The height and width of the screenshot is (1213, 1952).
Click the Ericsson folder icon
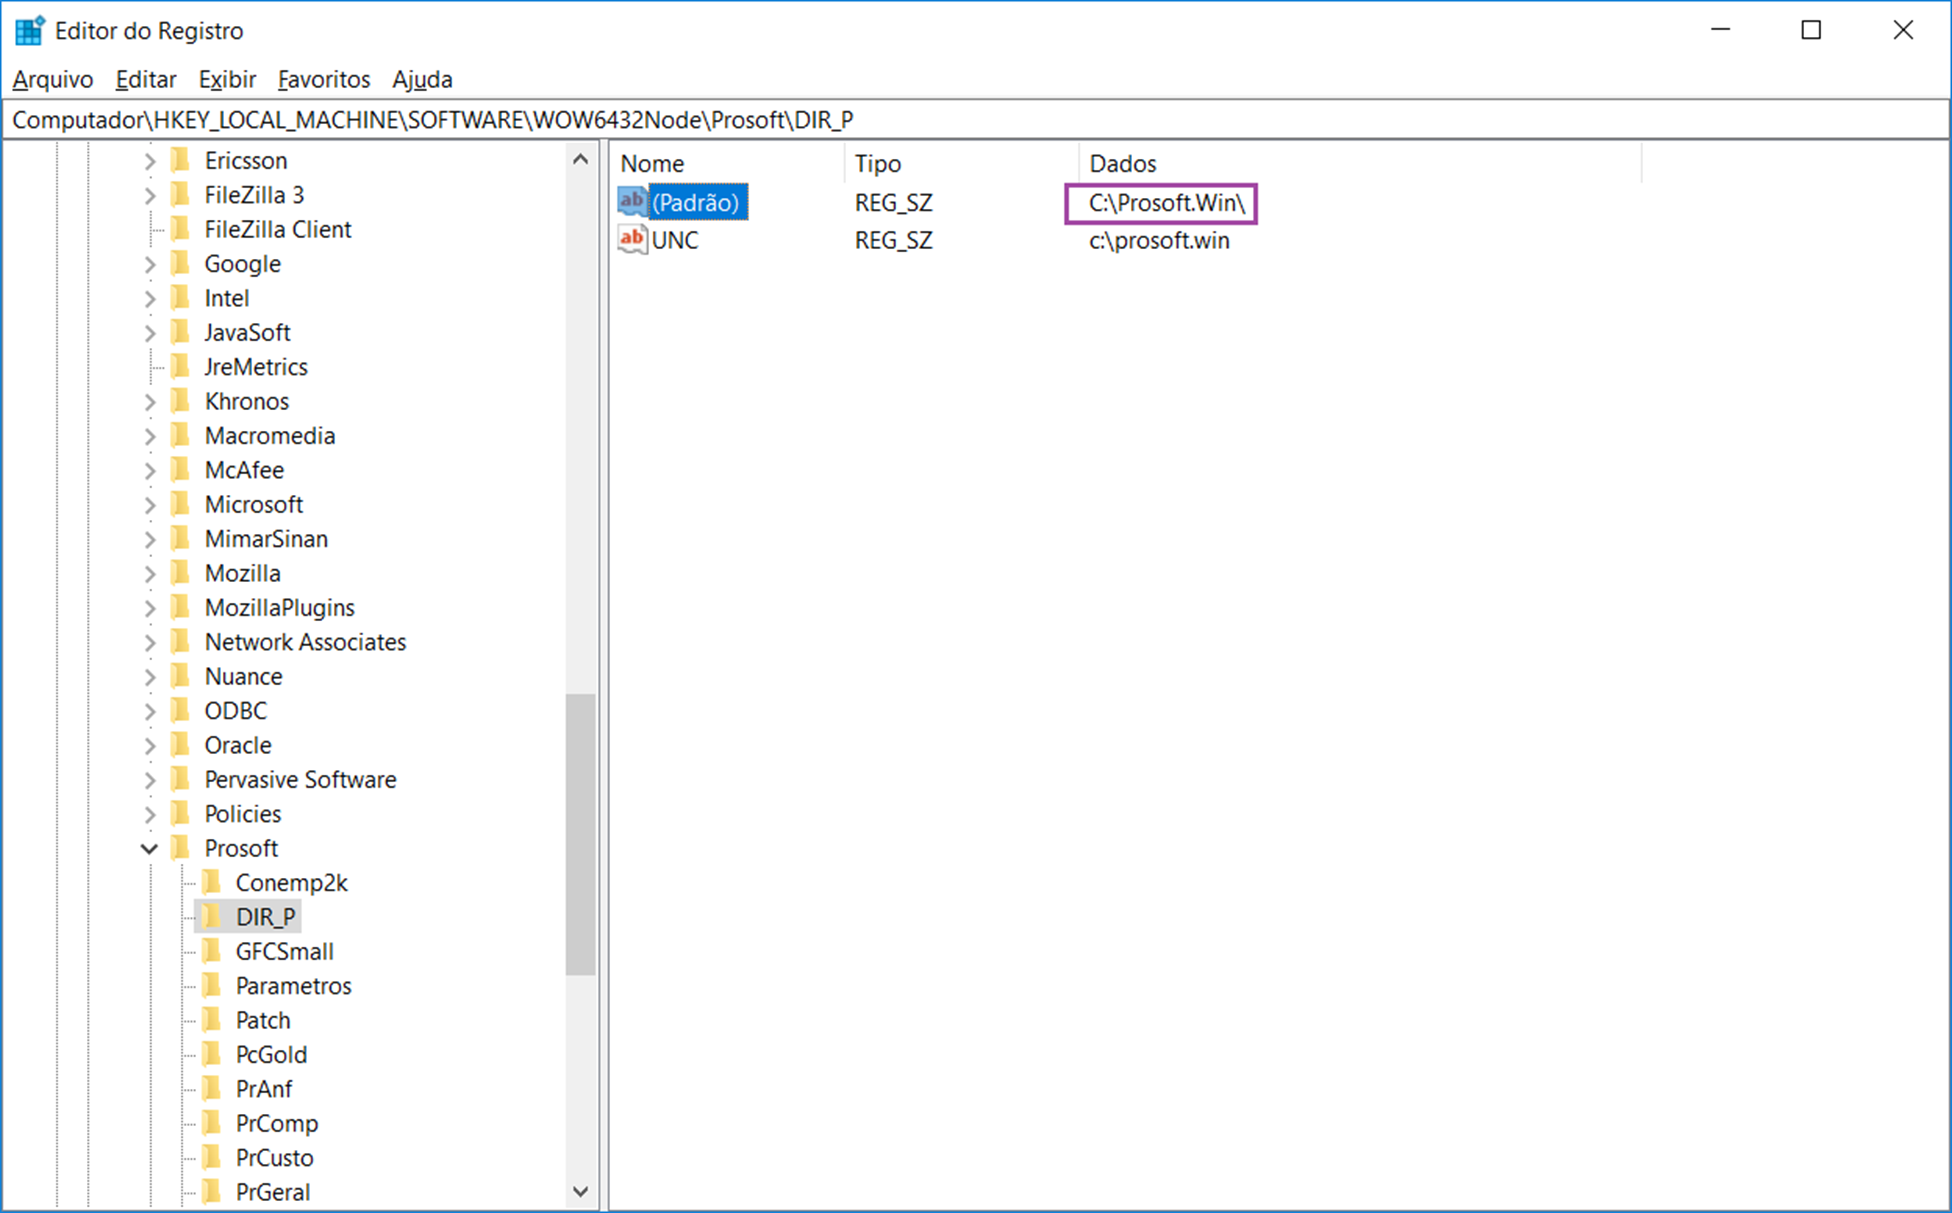181,160
